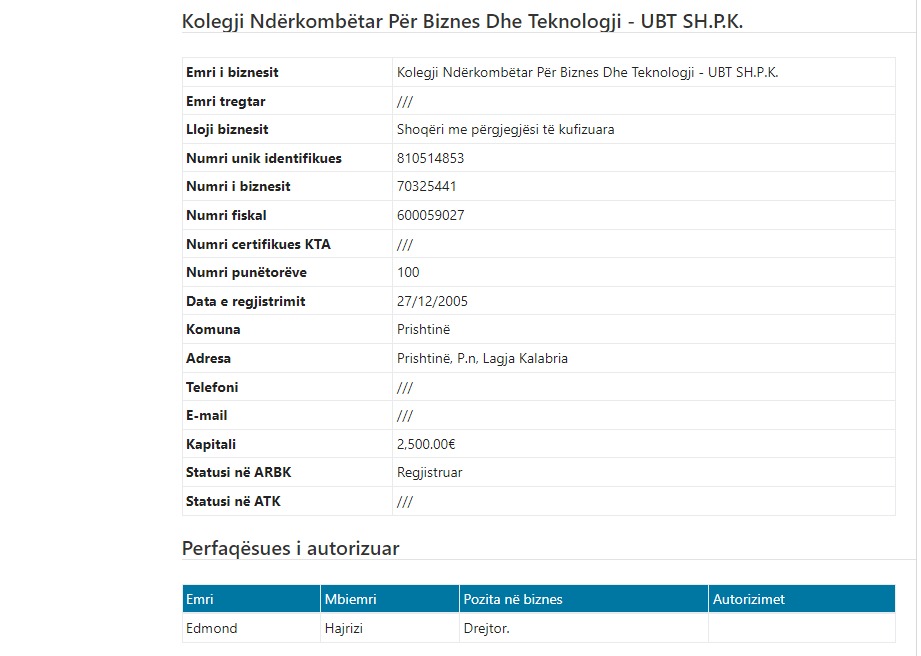Click the 'E-mail' row label
This screenshot has height=656, width=921.
point(207,415)
